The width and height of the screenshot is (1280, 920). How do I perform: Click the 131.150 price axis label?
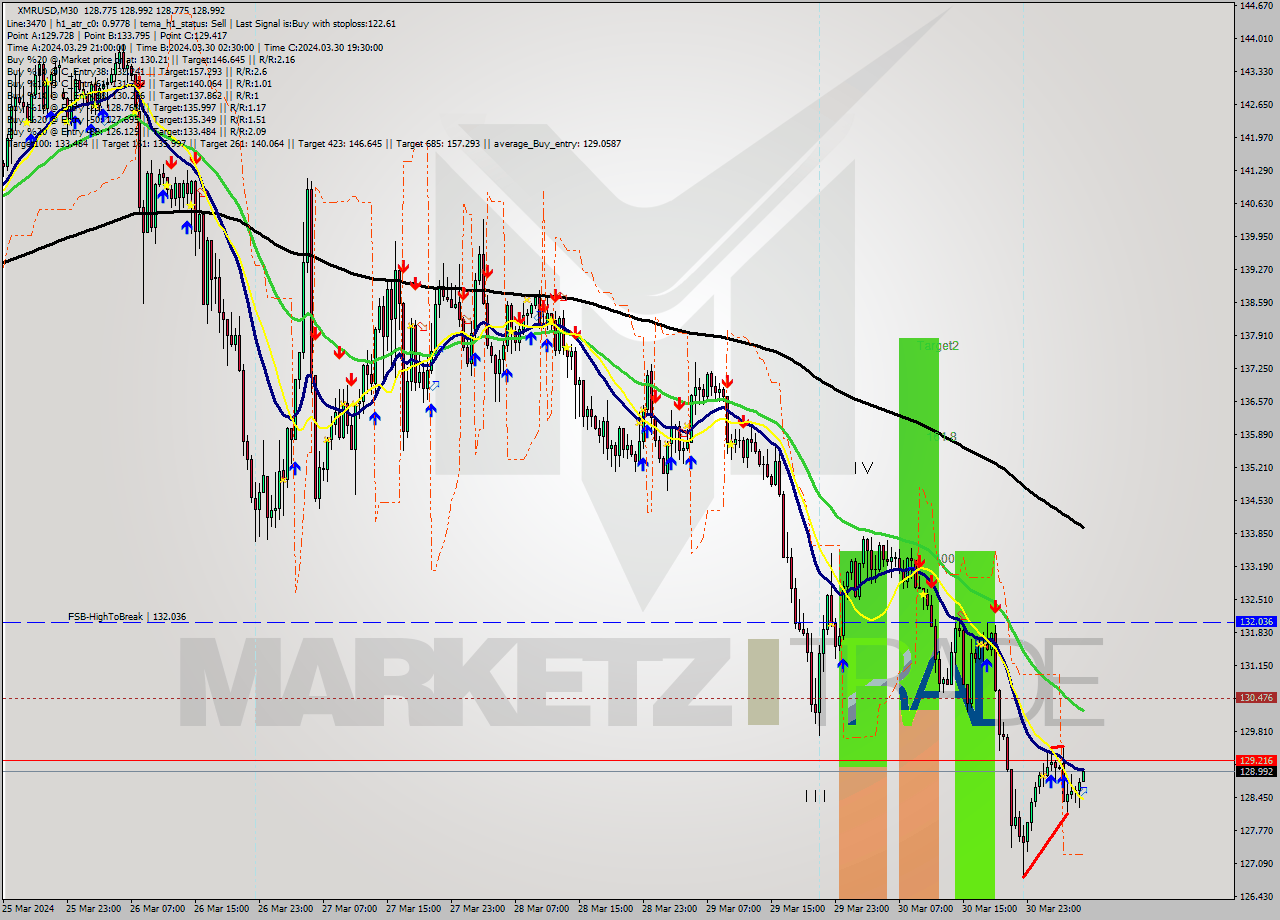(x=1256, y=666)
